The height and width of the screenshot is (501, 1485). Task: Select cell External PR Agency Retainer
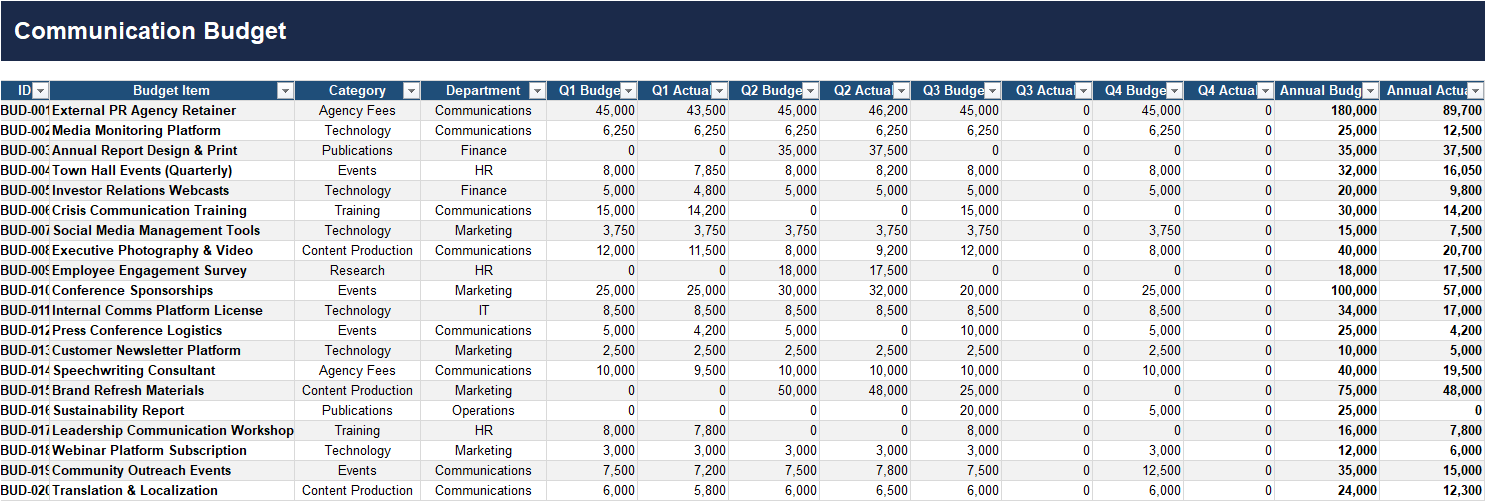[x=172, y=111]
